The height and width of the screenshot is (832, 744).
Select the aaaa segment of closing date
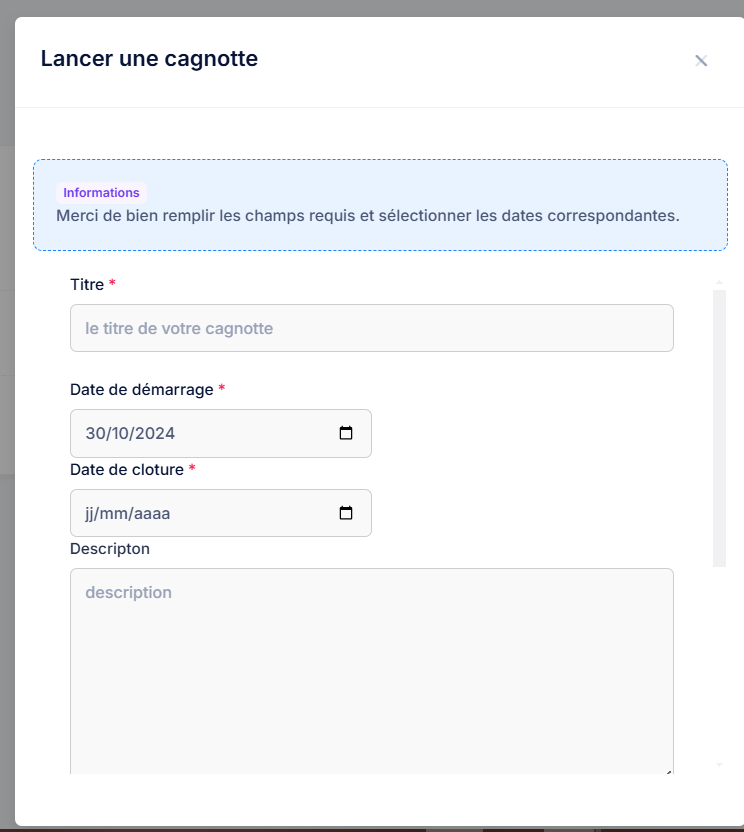152,514
